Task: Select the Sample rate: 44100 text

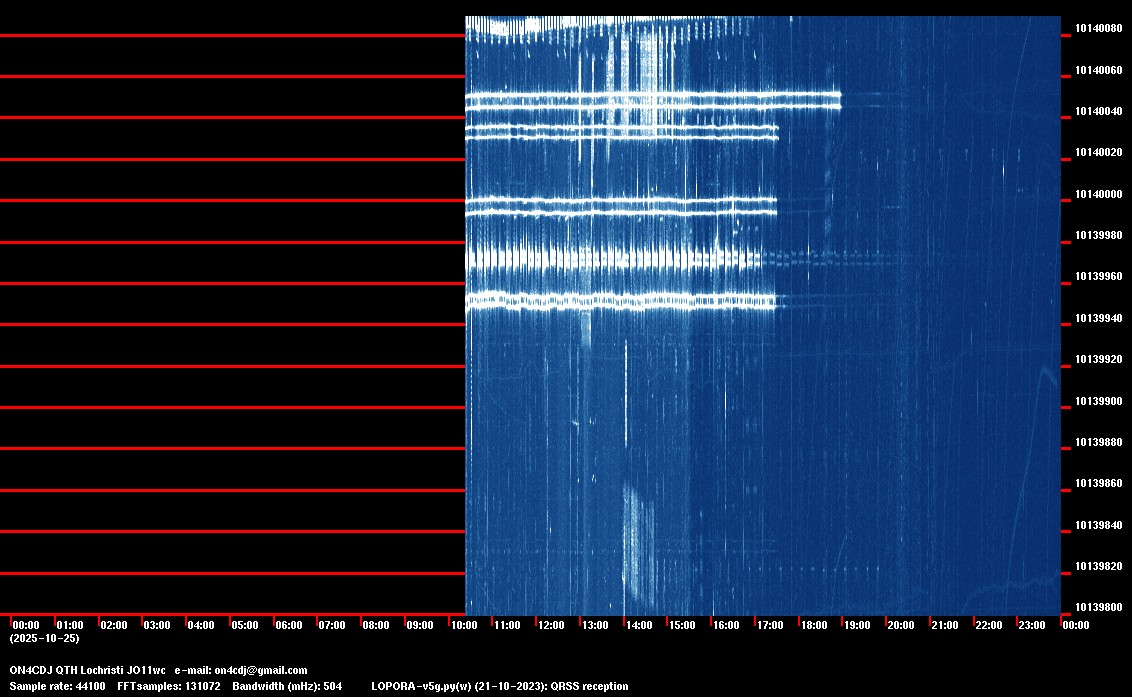Action: 57,687
